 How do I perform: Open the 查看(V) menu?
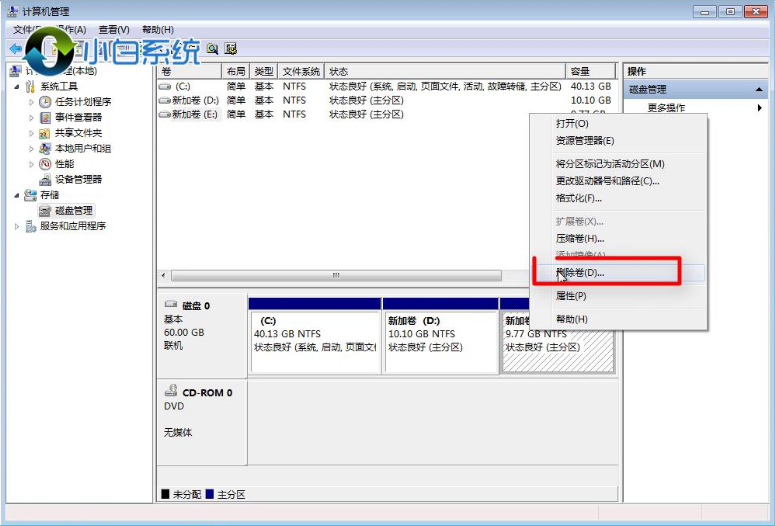114,30
